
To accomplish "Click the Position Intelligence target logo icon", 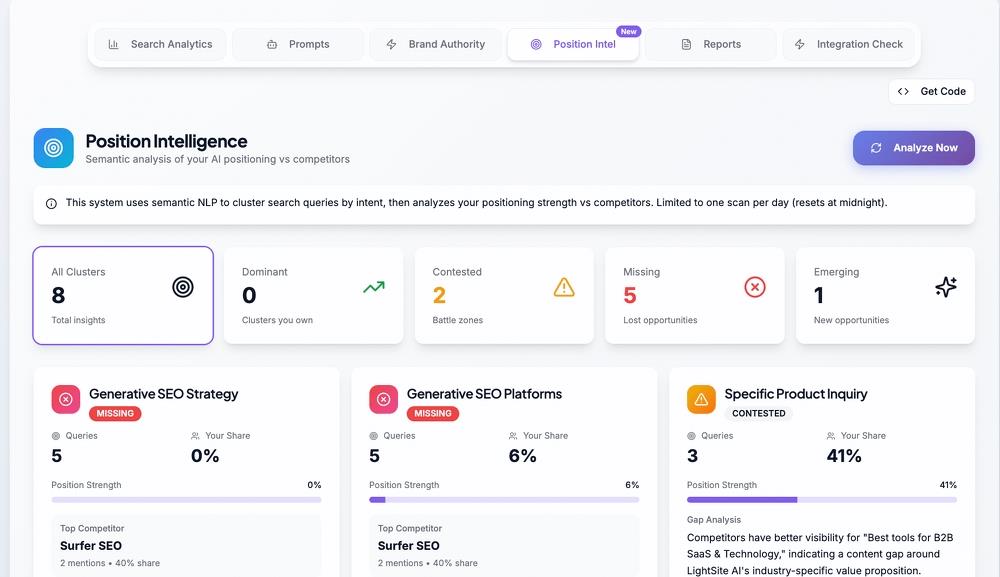I will pyautogui.click(x=54, y=148).
